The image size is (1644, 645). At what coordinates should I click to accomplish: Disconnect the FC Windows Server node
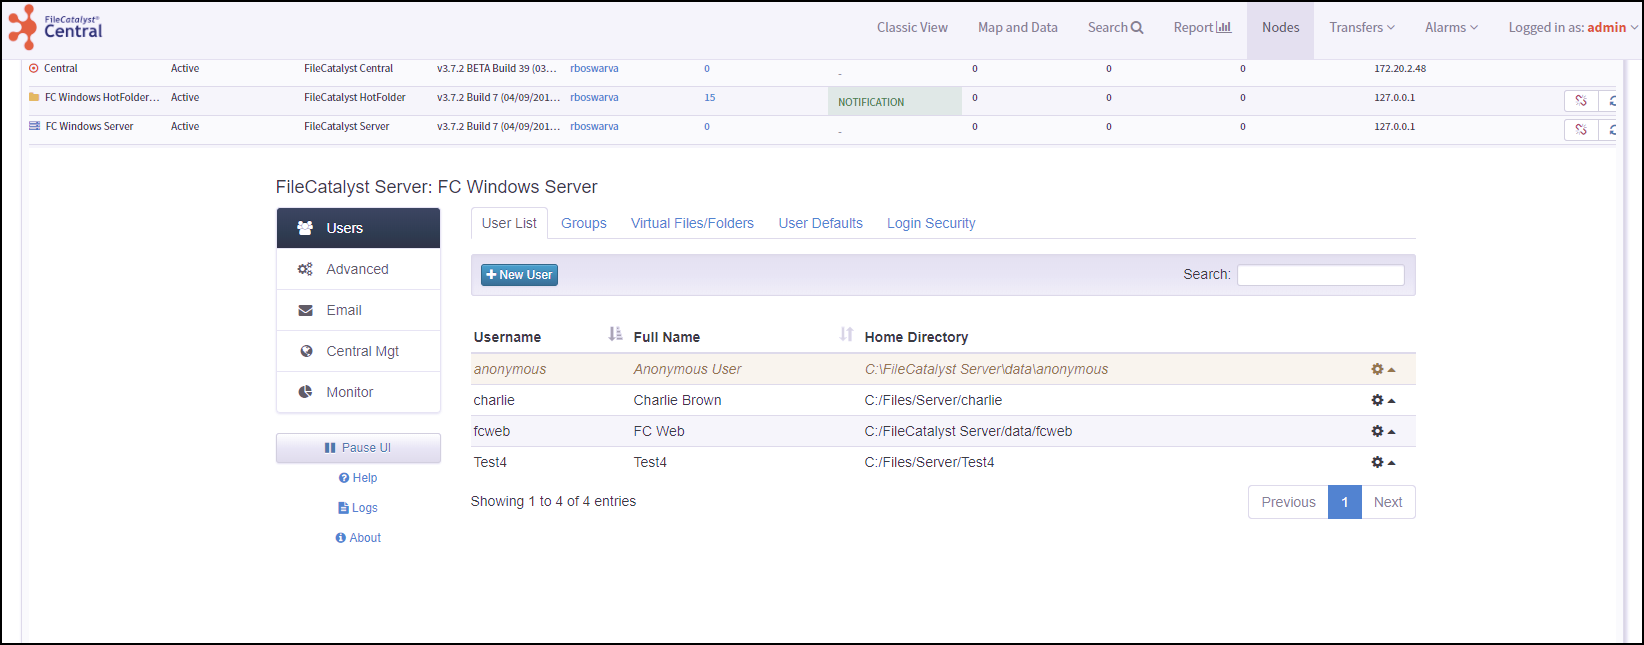[x=1581, y=130]
